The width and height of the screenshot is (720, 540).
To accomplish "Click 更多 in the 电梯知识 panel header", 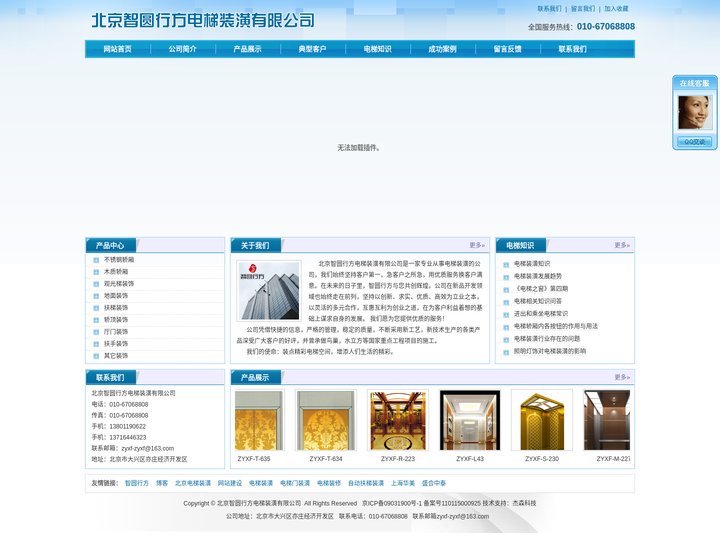I will pyautogui.click(x=622, y=245).
